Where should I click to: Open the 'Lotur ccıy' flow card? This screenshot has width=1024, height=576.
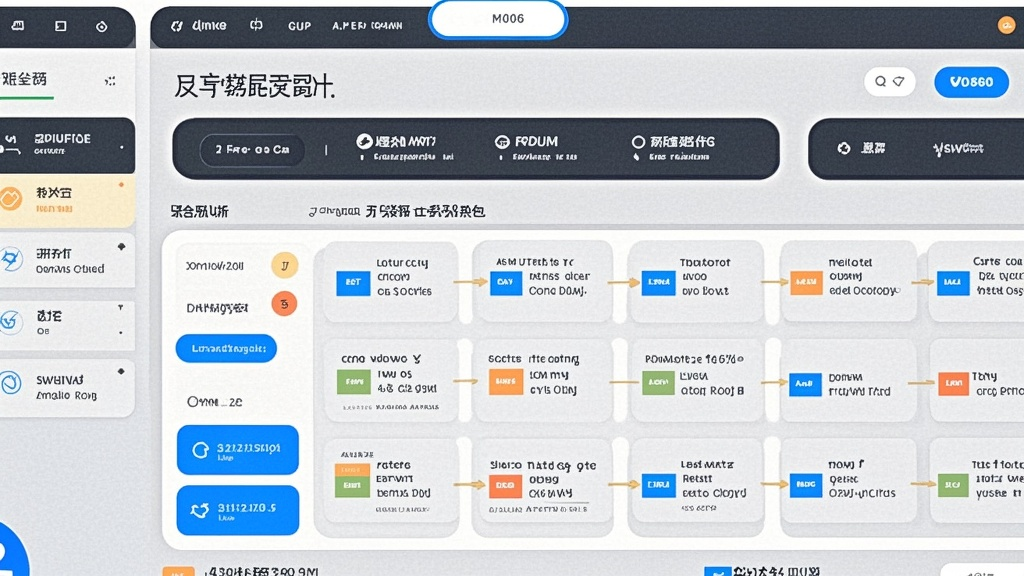(391, 281)
